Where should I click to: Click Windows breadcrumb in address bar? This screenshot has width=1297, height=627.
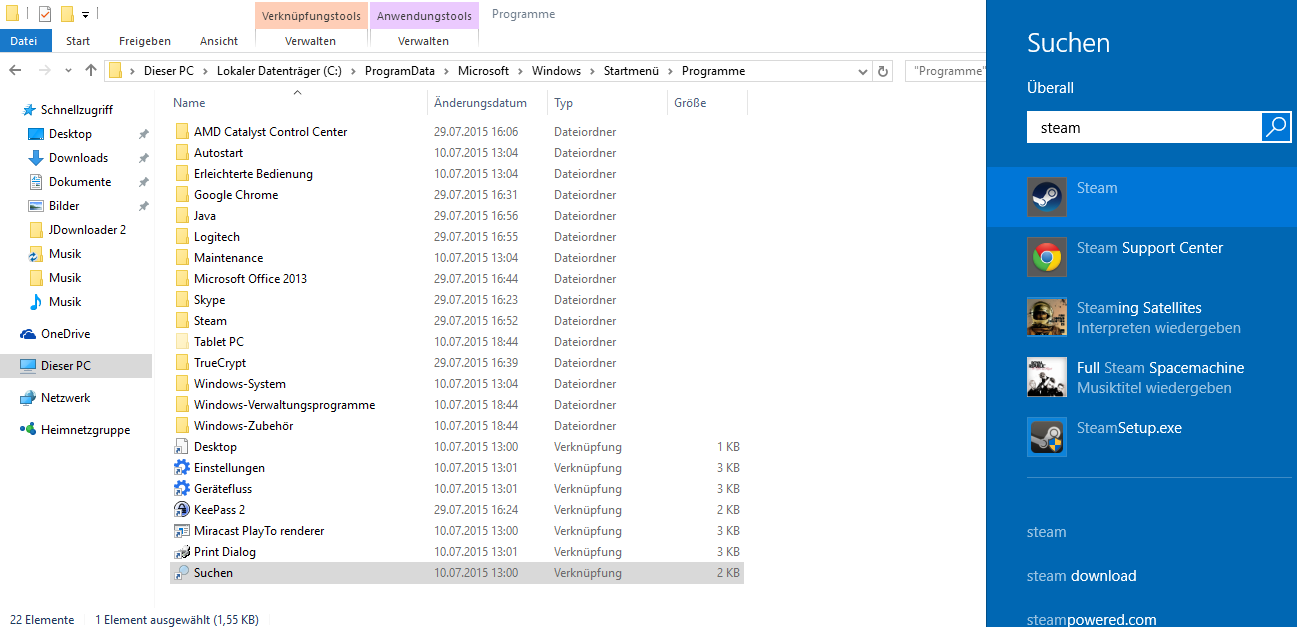pyautogui.click(x=556, y=71)
